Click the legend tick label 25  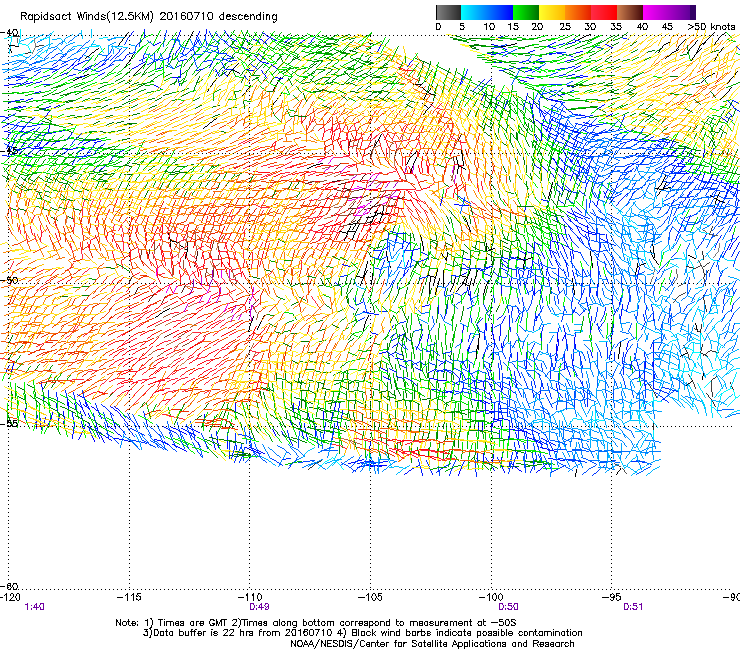coord(564,27)
